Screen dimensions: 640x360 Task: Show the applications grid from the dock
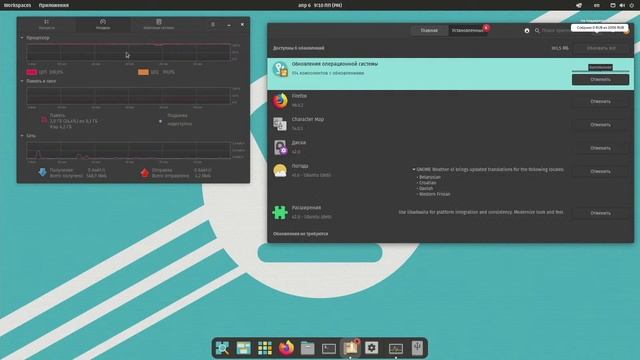265,348
